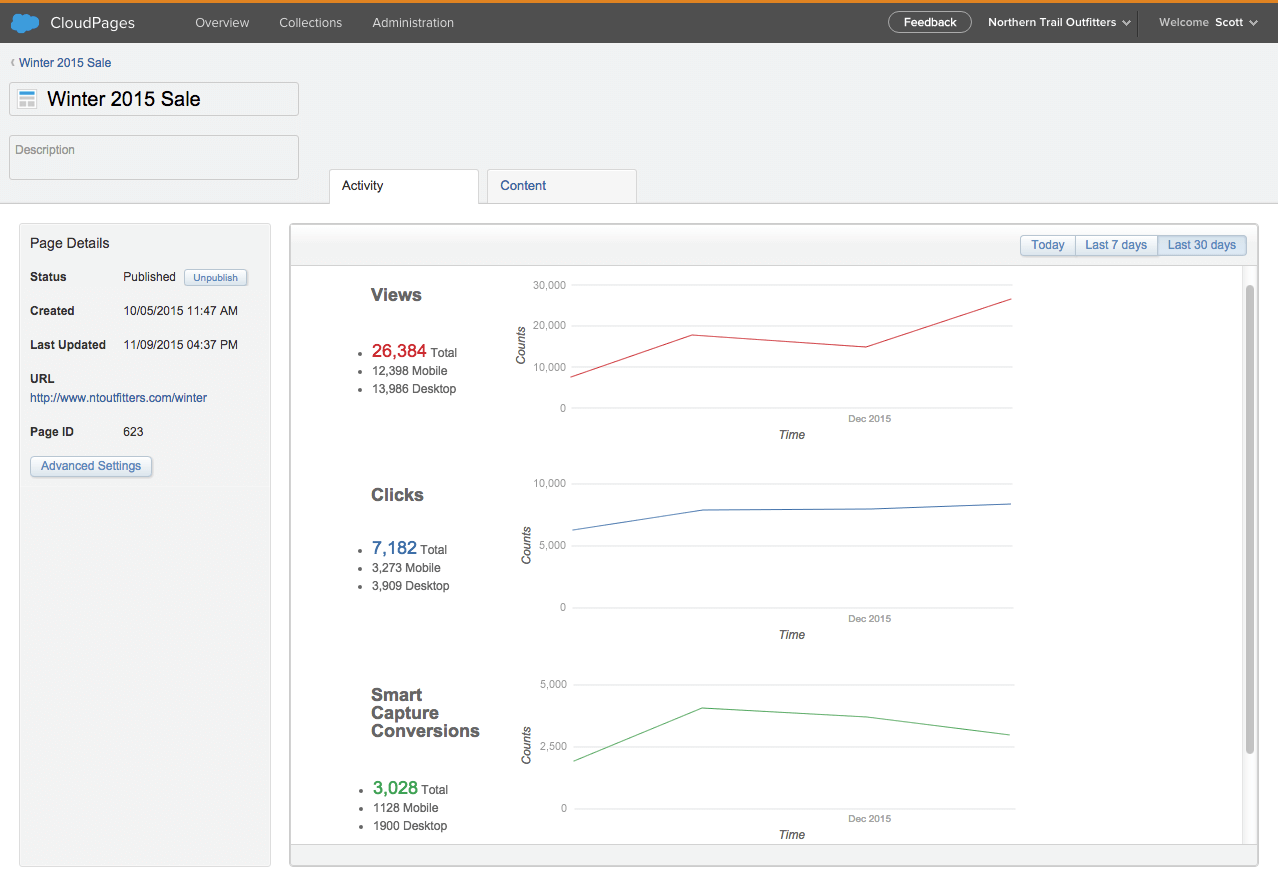
Task: Show activity for Last 30 days
Action: point(1202,245)
